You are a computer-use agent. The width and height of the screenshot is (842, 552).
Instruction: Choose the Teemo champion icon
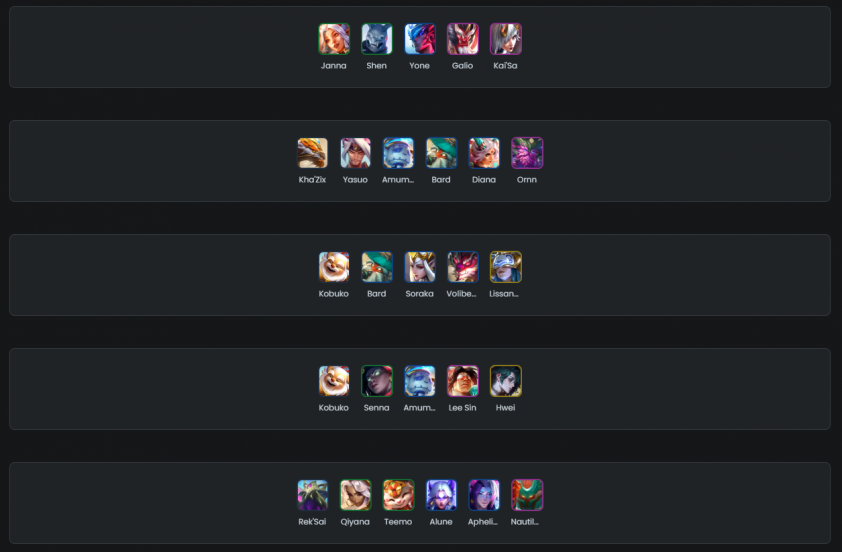tap(398, 495)
